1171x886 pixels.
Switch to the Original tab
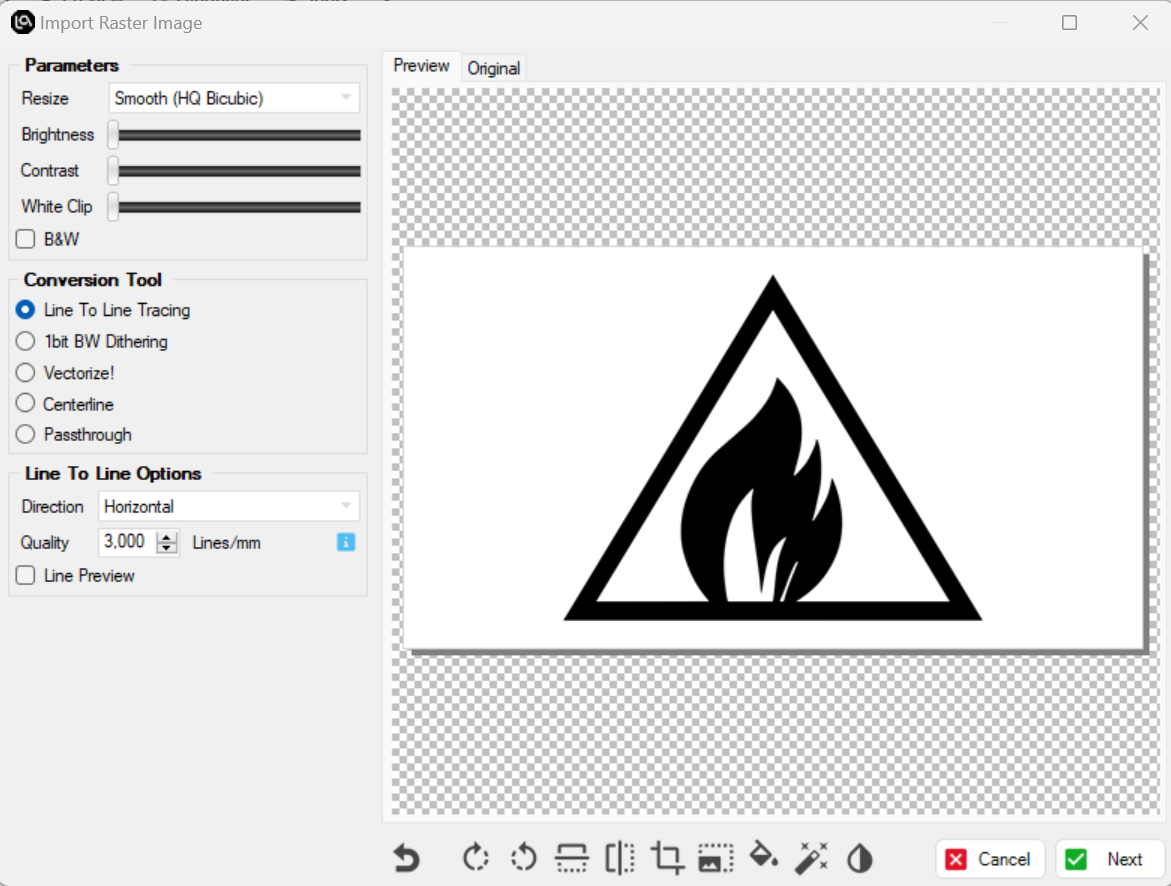(x=494, y=68)
